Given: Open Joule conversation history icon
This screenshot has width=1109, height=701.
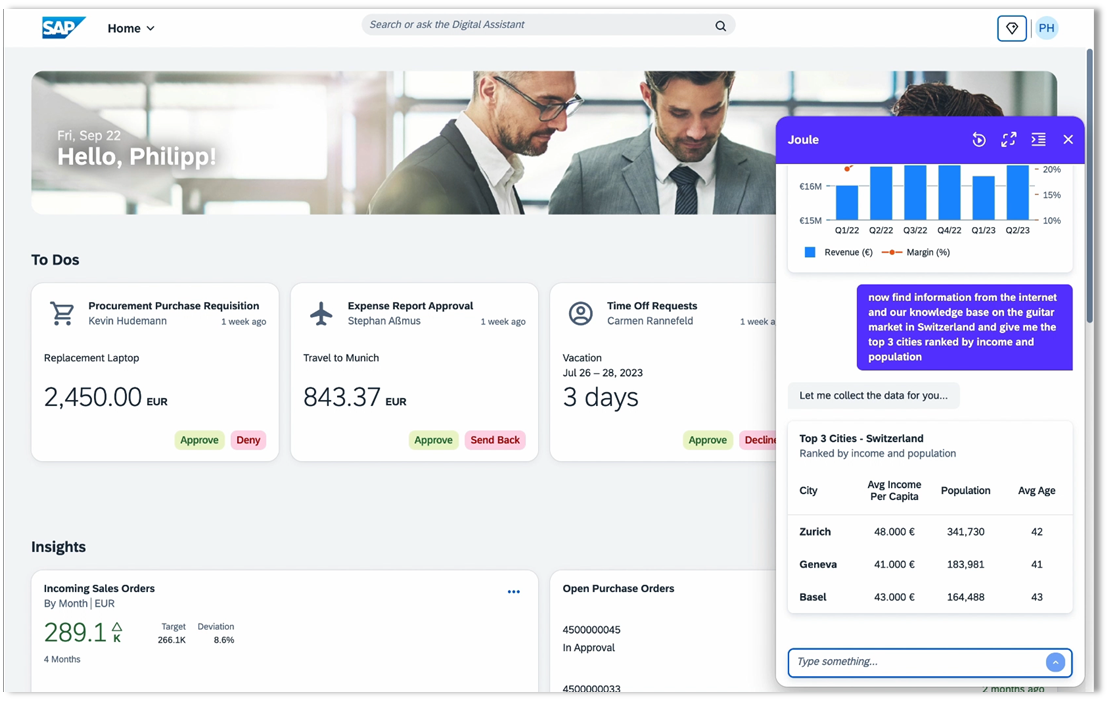Looking at the screenshot, I should tap(979, 140).
